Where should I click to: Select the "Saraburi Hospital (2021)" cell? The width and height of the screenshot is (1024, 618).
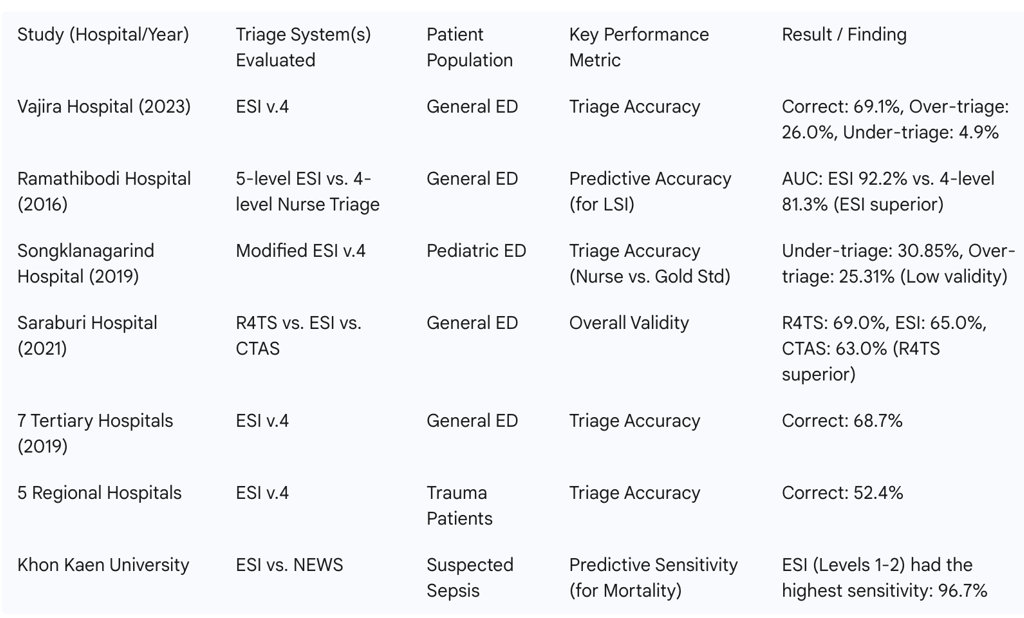87,335
